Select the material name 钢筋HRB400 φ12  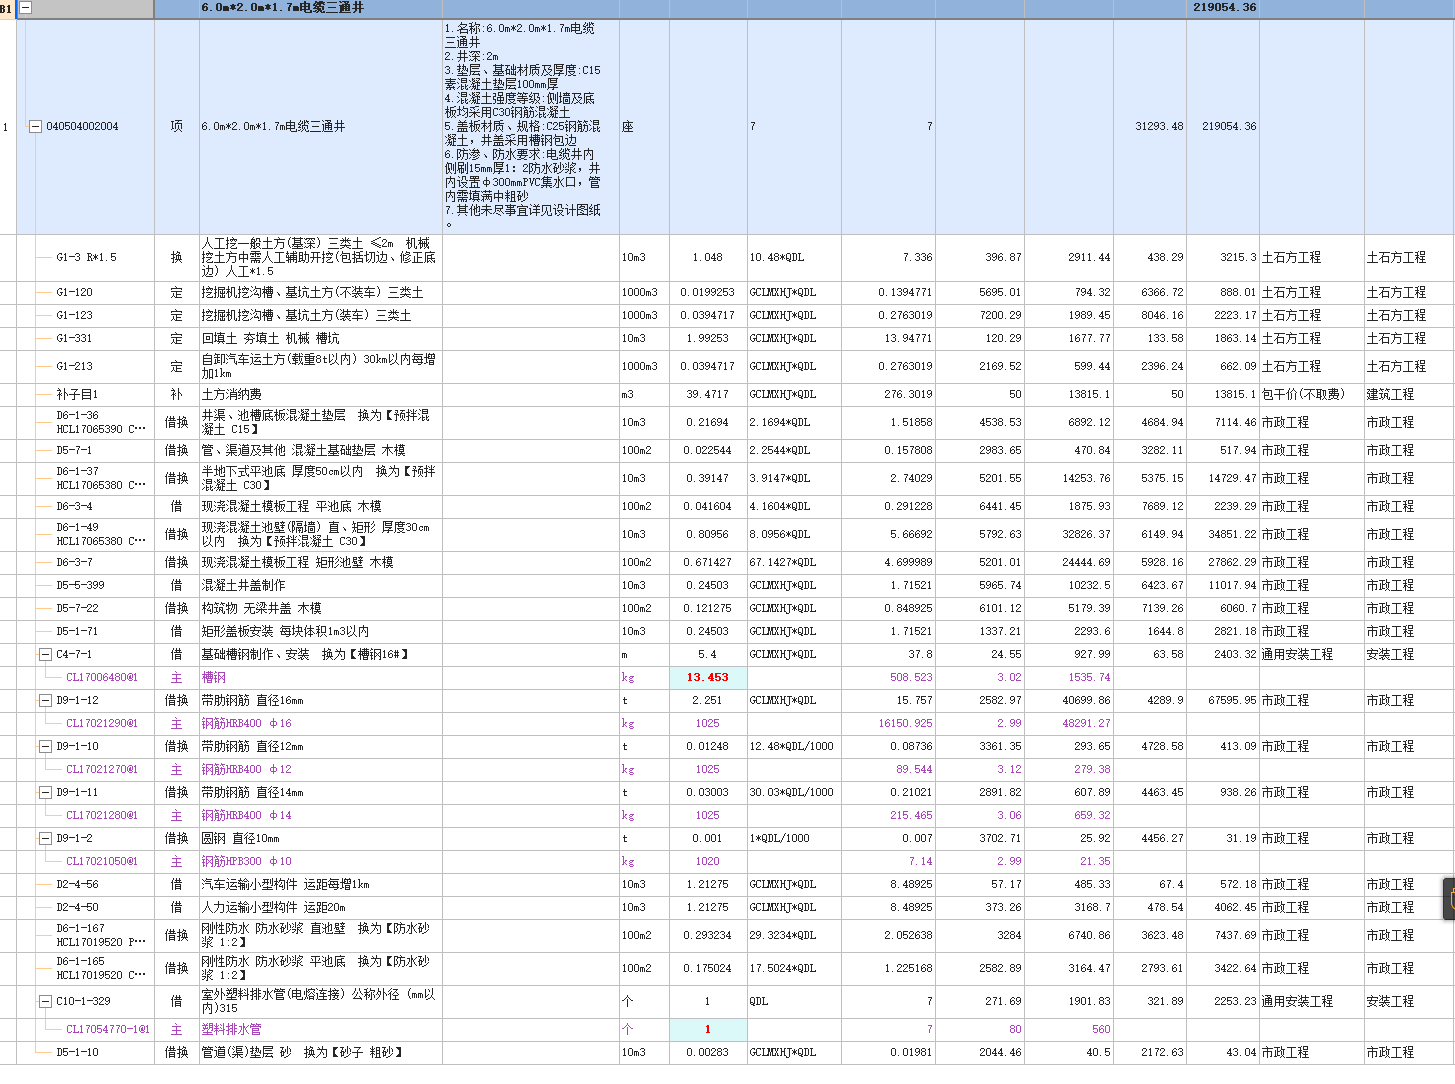coord(247,770)
